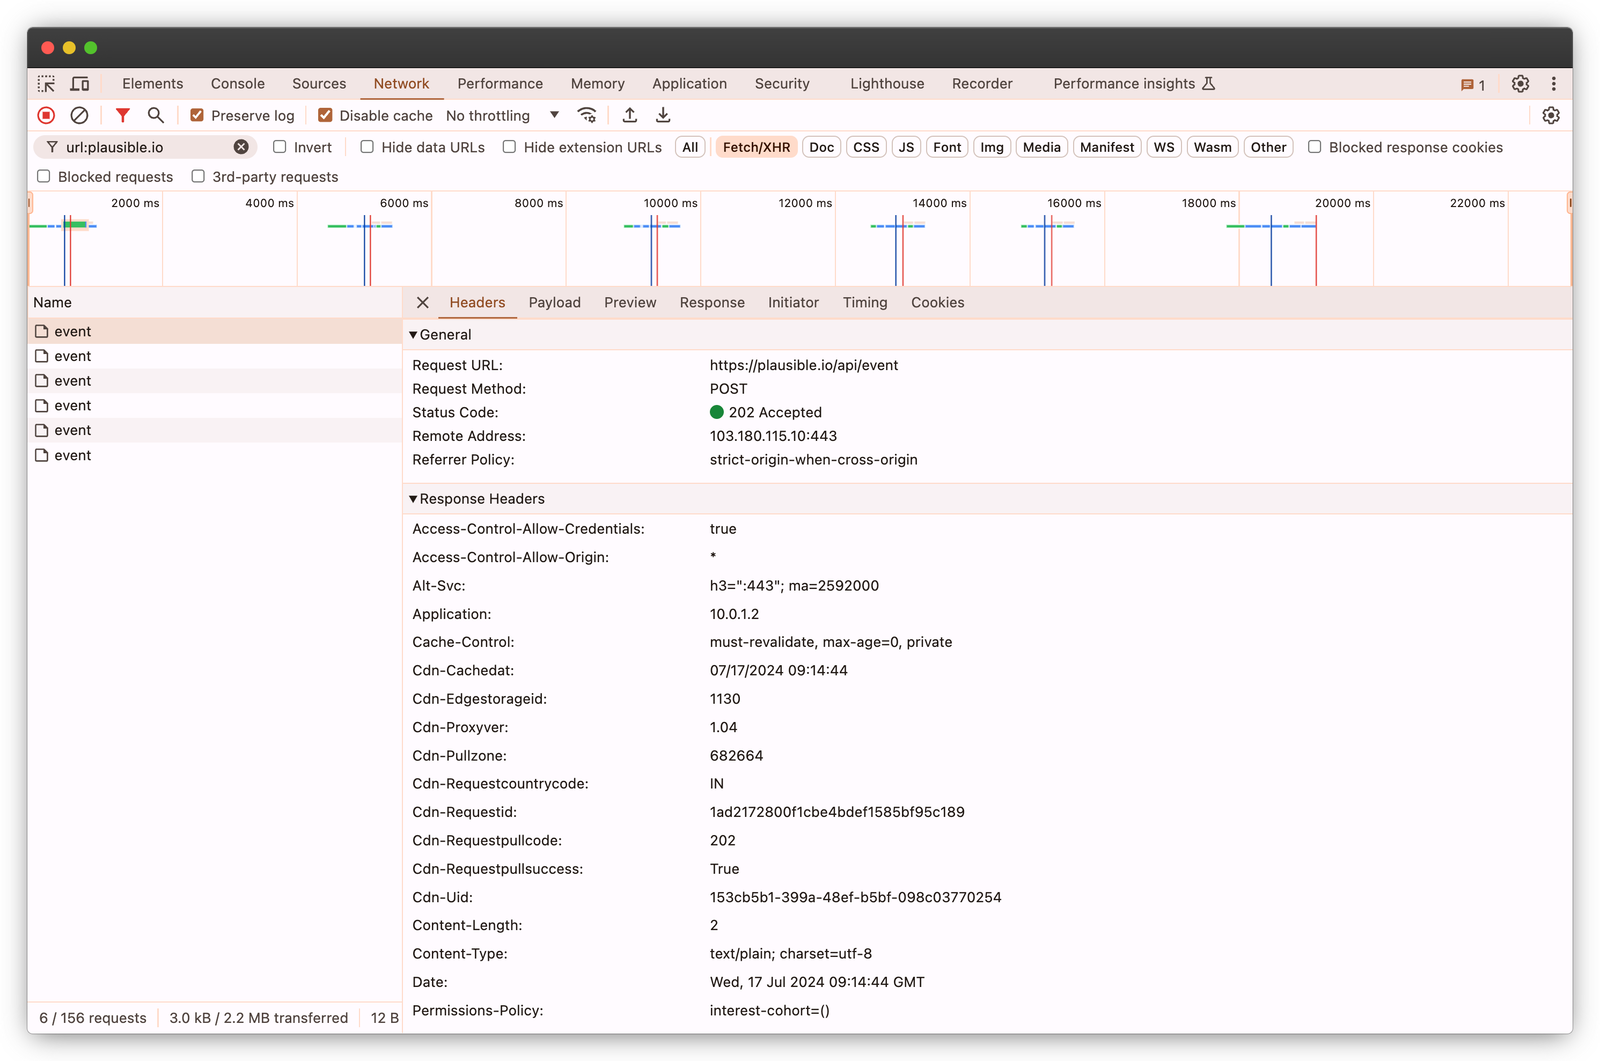Screen dimensions: 1600x1061
Task: Import a HAR file
Action: click(x=629, y=115)
